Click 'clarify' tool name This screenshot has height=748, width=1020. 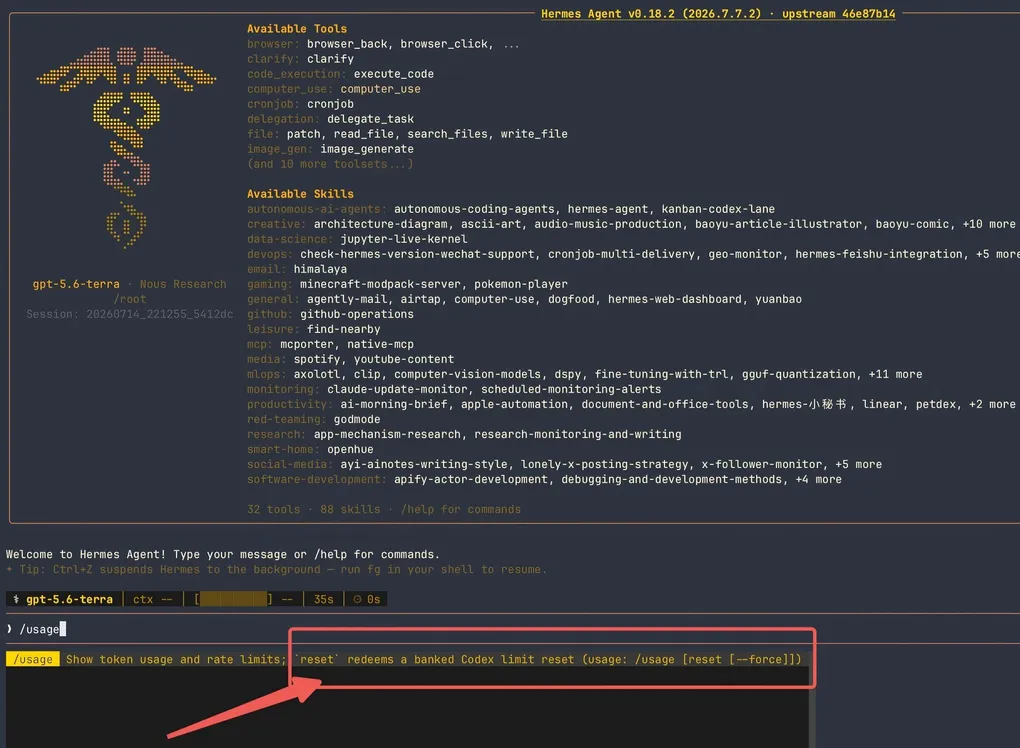330,59
